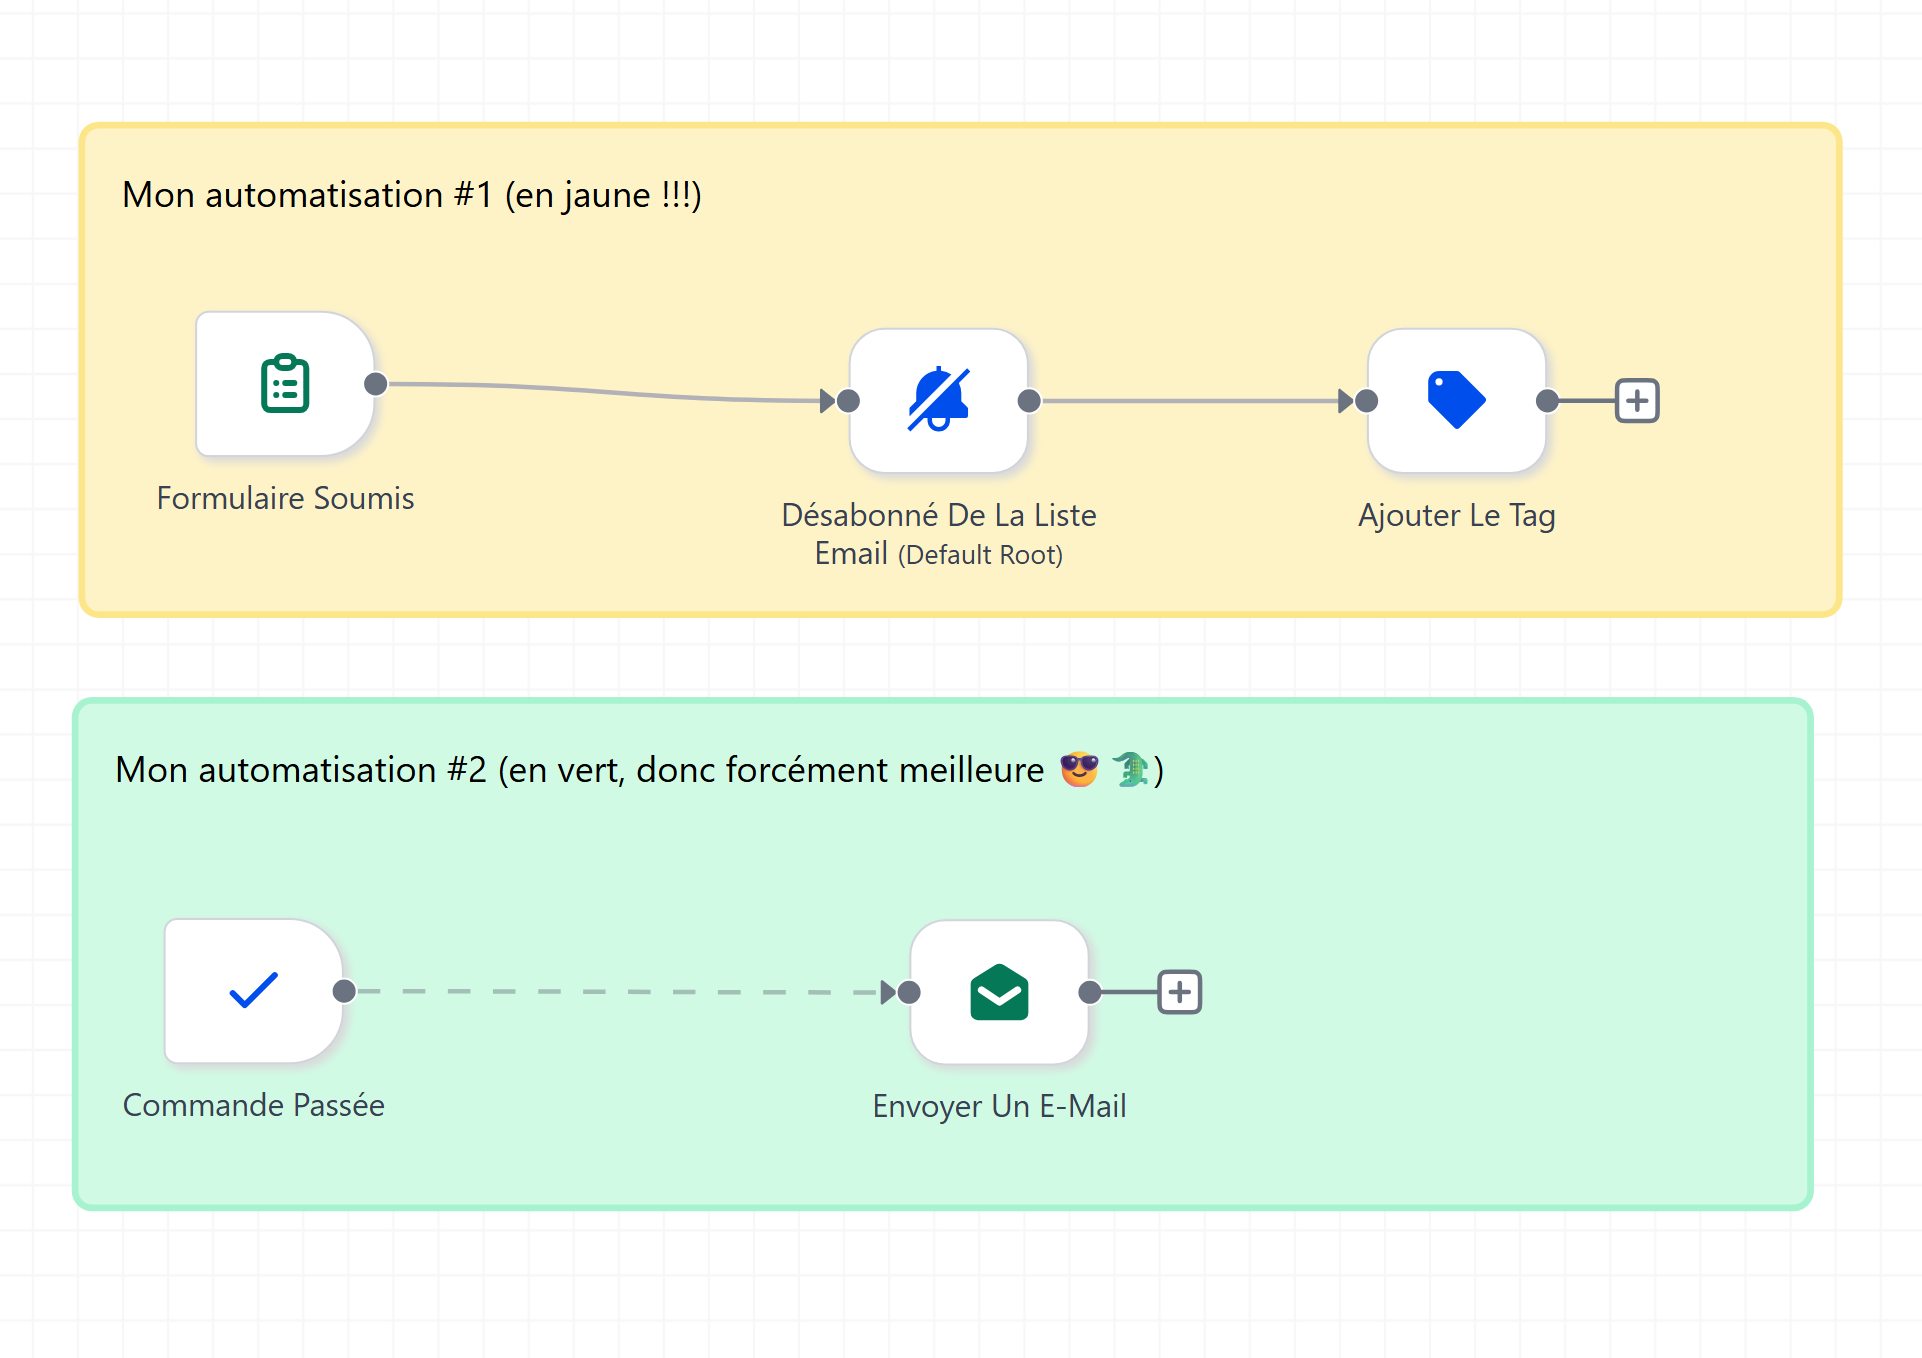This screenshot has height=1358, width=1922.
Task: Click input connector of Ajouter Le Tag node
Action: [x=1366, y=401]
